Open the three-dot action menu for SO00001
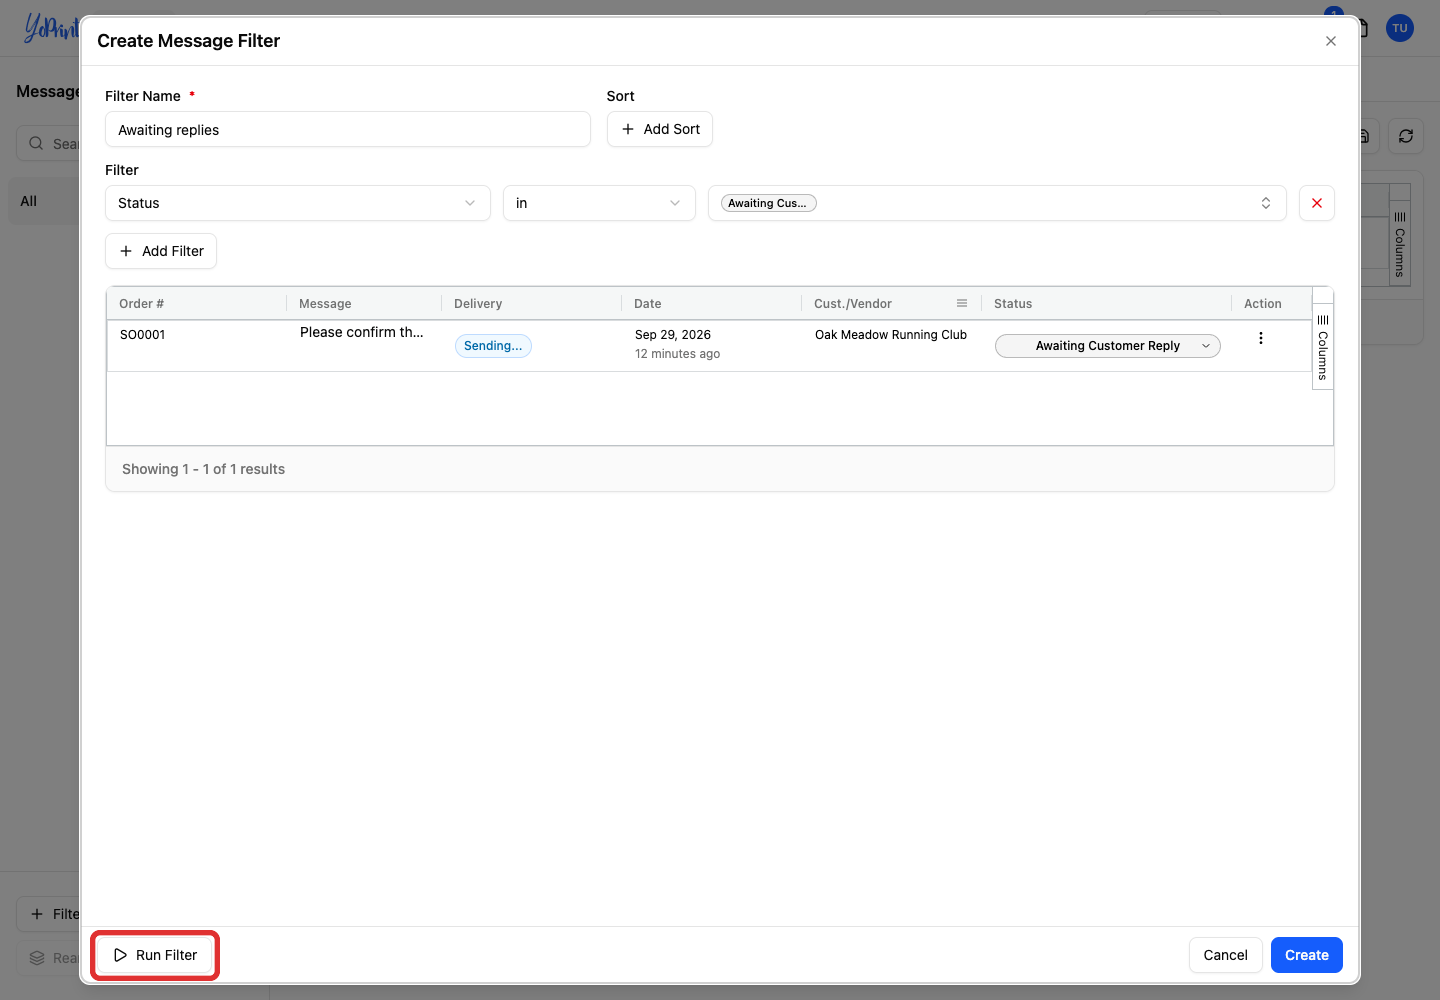Screen dimensions: 1440x1000 pyautogui.click(x=1261, y=338)
